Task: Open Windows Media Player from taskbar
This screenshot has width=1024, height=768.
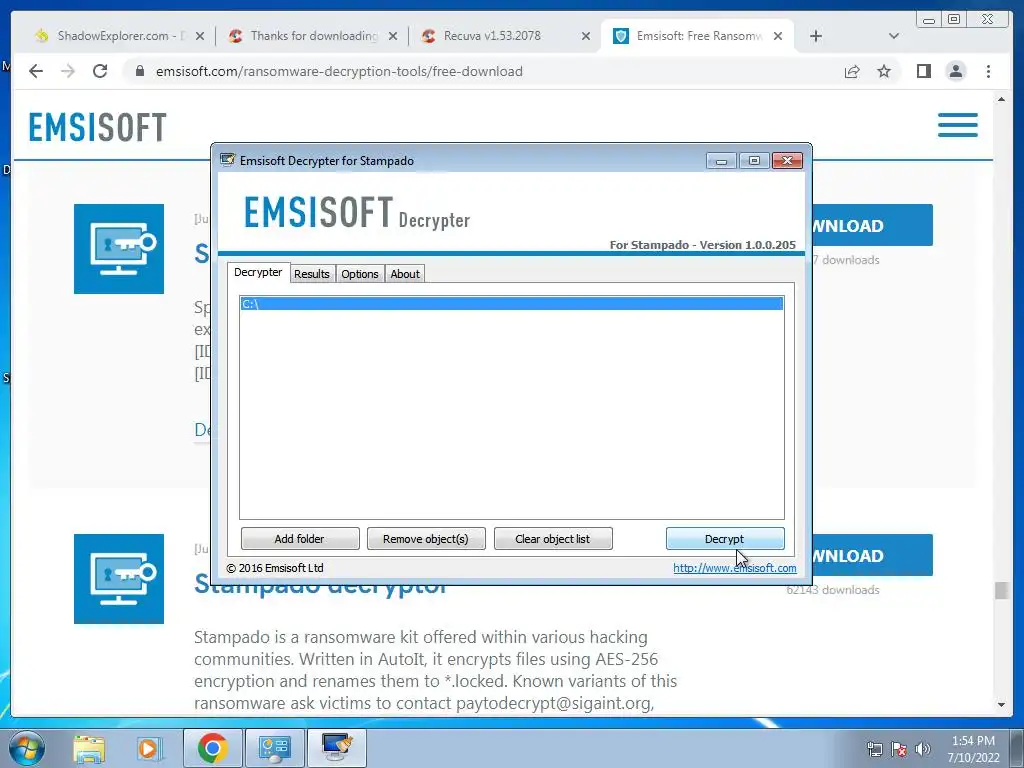Action: tap(149, 748)
